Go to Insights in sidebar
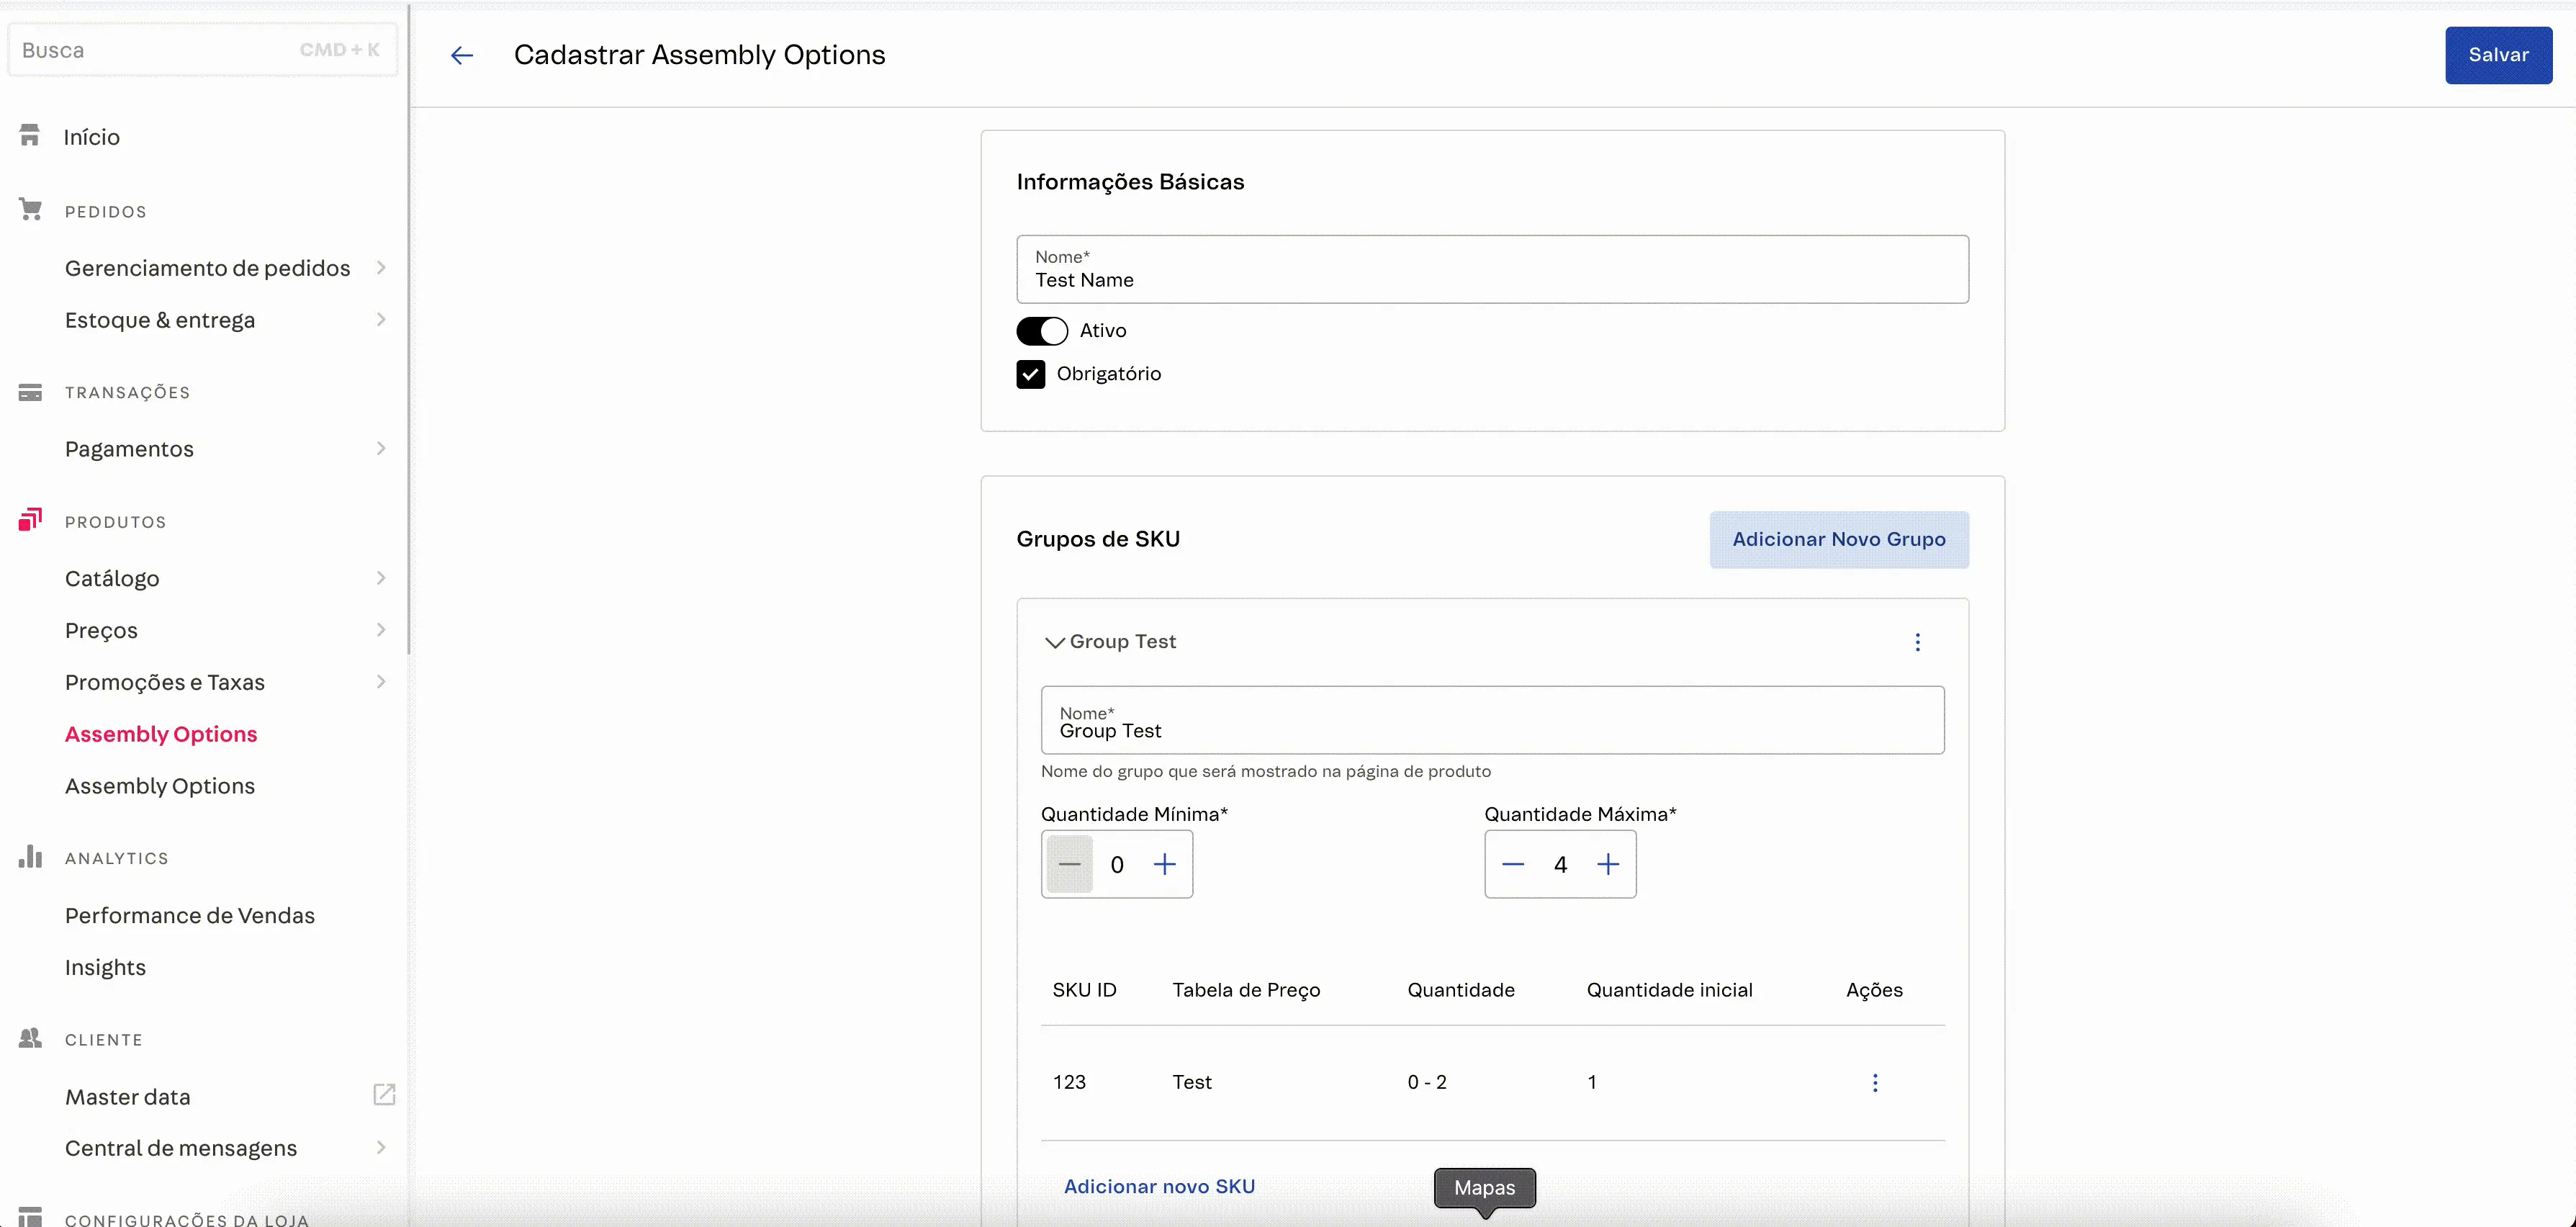The width and height of the screenshot is (2576, 1227). tap(105, 967)
